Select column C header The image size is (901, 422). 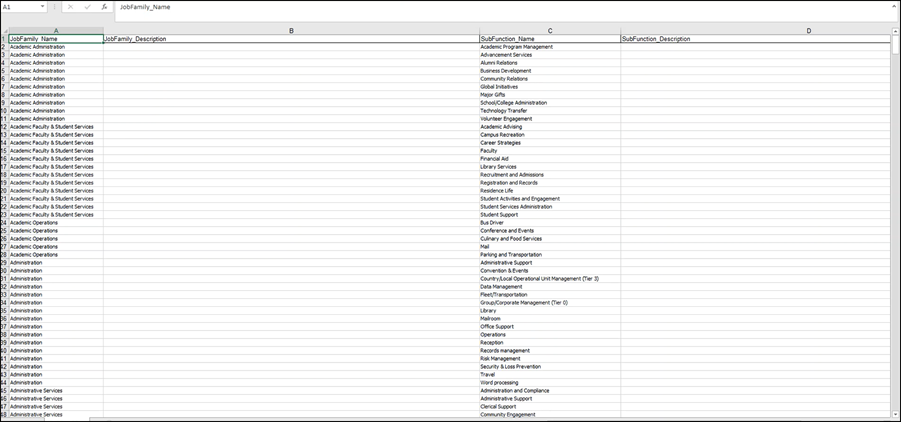point(549,31)
